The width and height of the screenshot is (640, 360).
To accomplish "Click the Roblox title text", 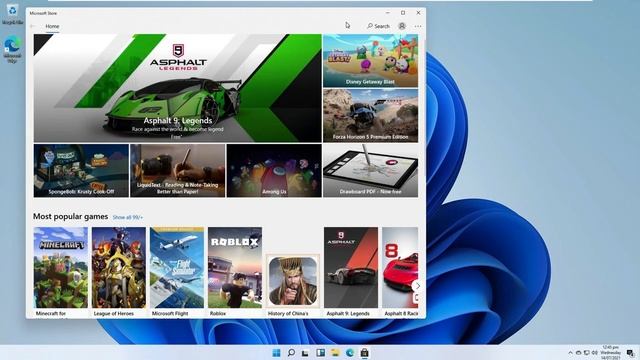I will click(218, 313).
